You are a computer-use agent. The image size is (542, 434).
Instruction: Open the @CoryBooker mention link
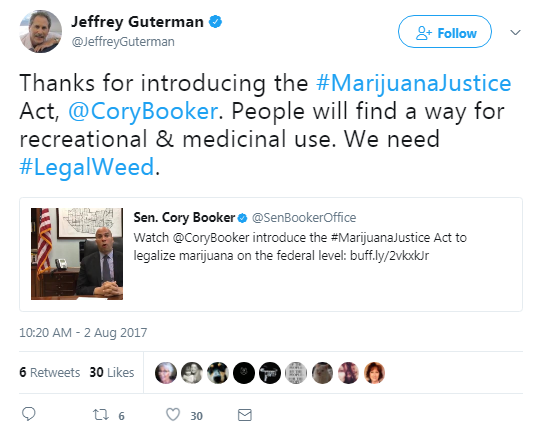(143, 111)
